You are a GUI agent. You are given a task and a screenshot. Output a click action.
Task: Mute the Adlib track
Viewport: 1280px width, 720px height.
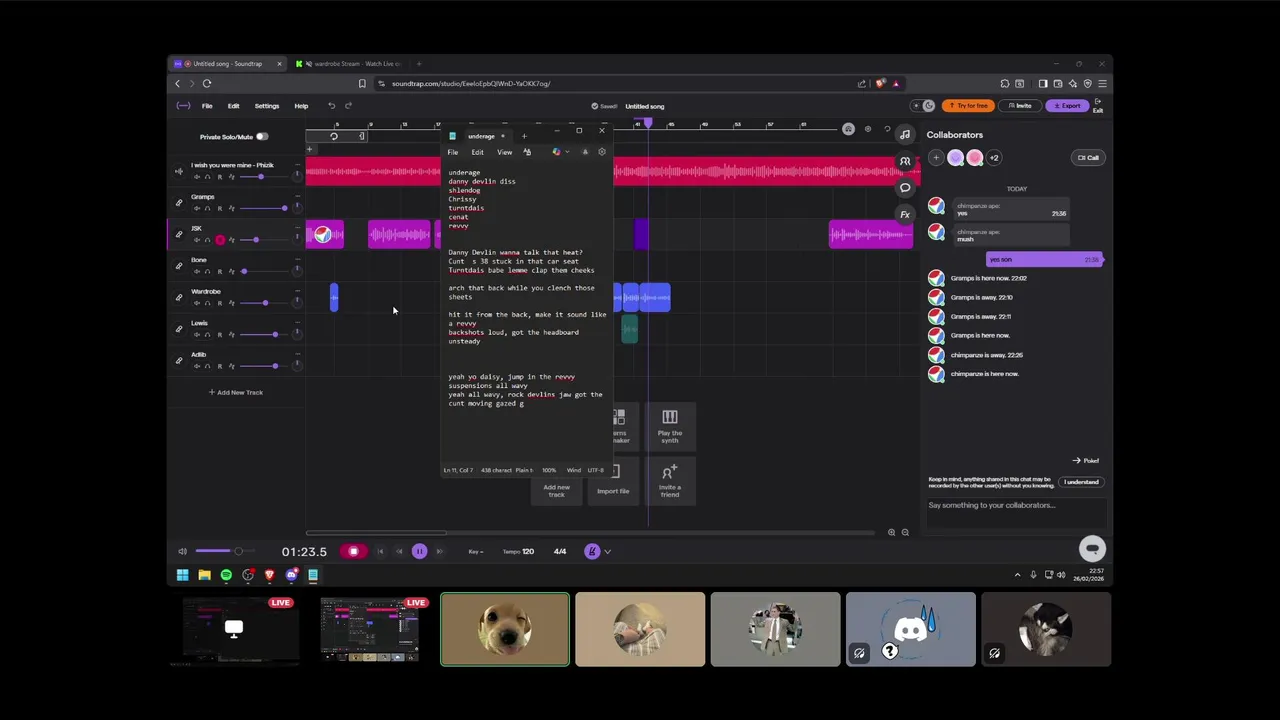click(x=196, y=366)
